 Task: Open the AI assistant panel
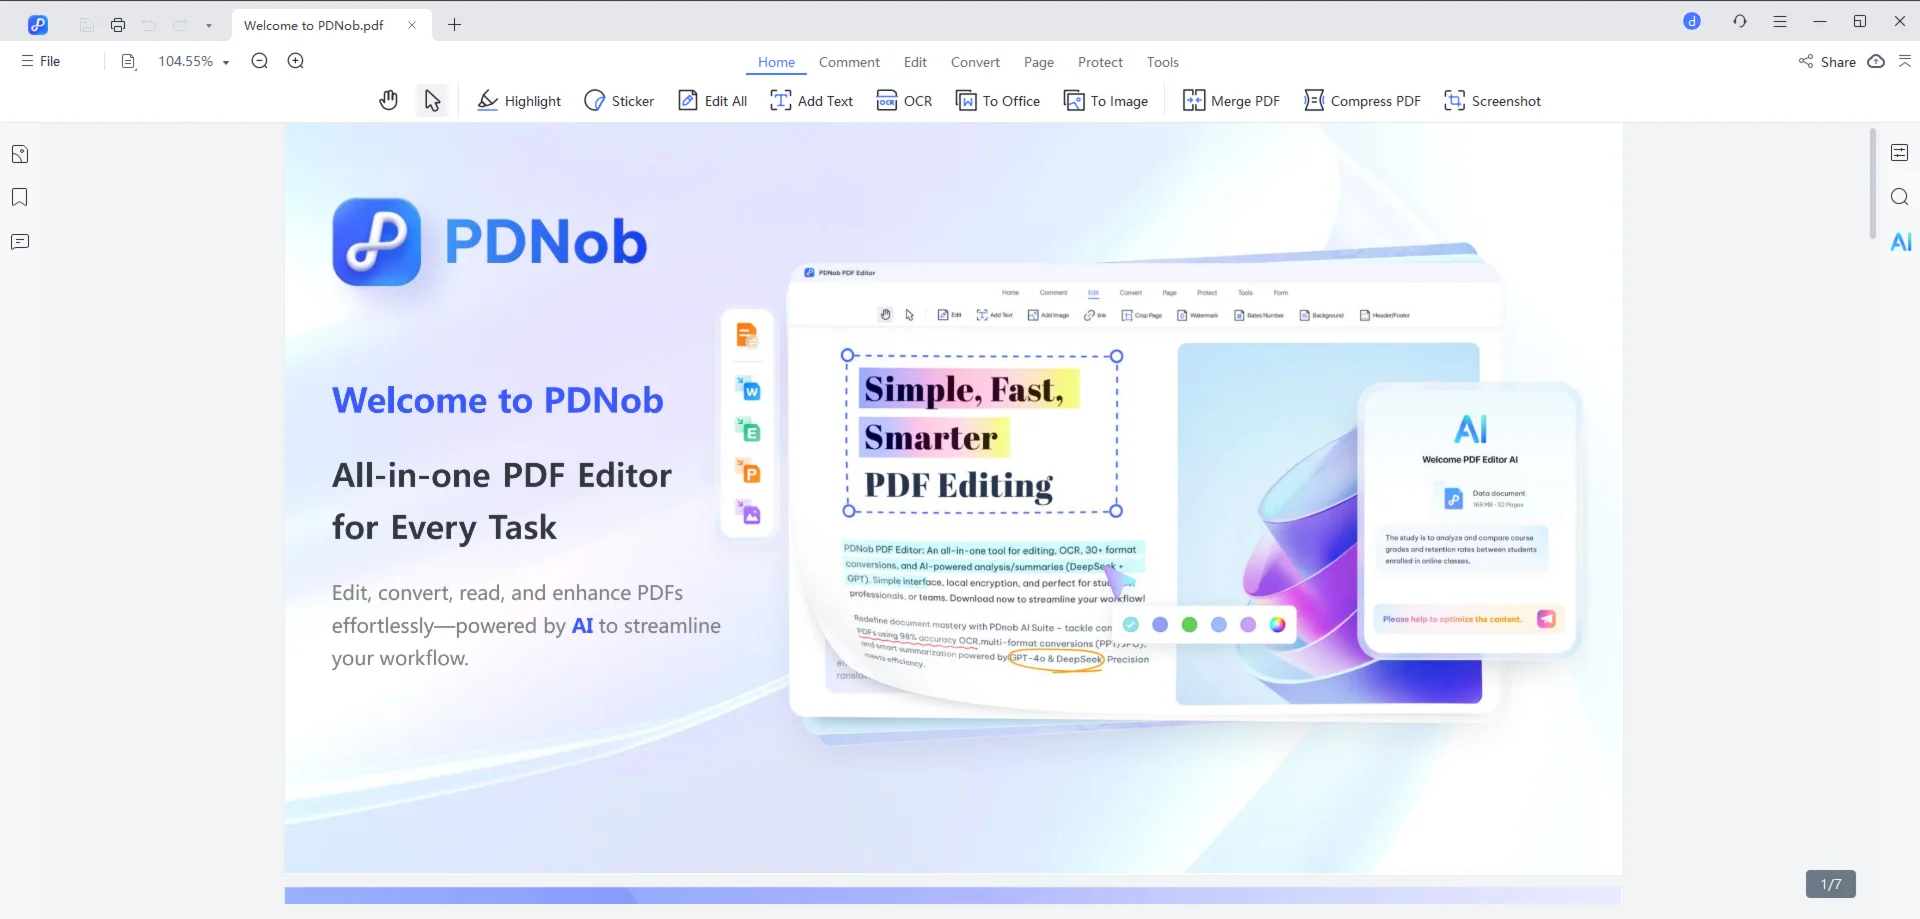(x=1901, y=242)
